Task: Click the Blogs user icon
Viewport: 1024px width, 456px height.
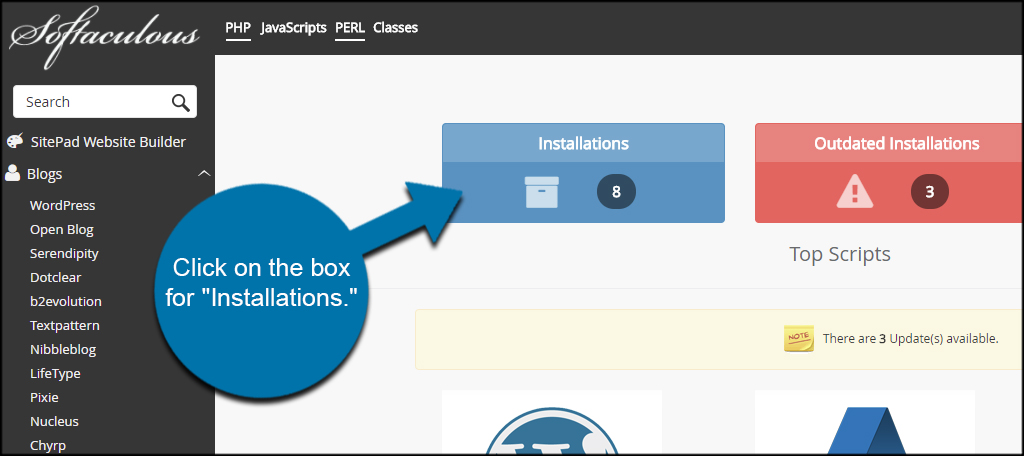Action: tap(12, 173)
